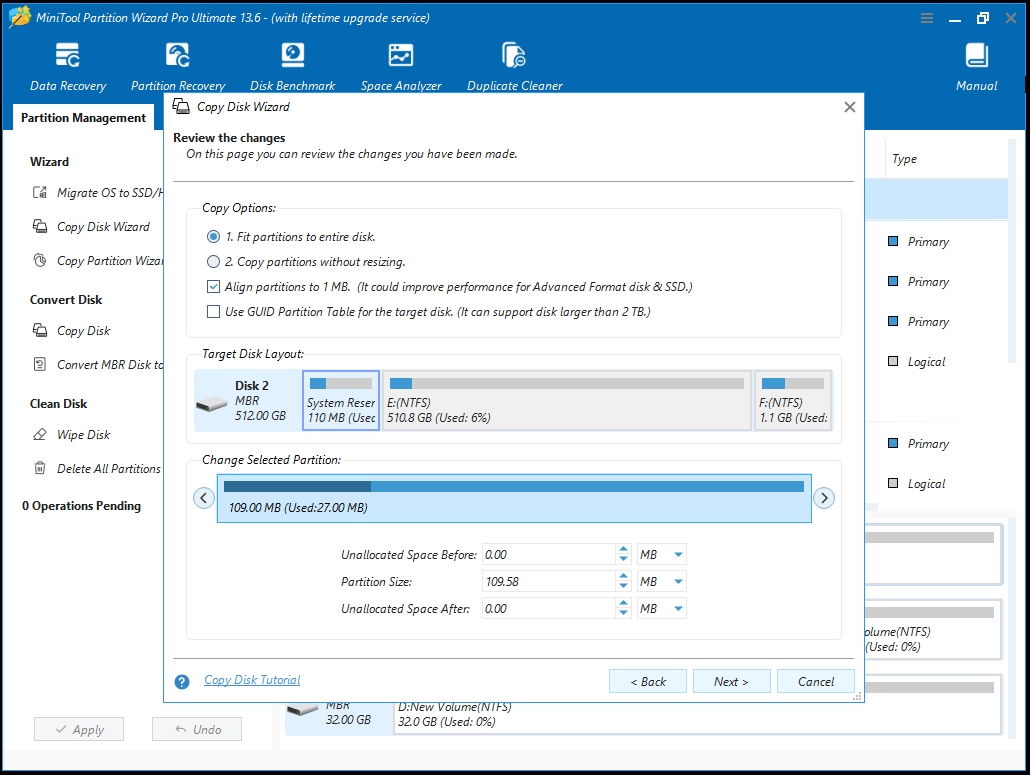Image resolution: width=1030 pixels, height=775 pixels.
Task: Open Data Recovery tool
Action: click(x=68, y=67)
